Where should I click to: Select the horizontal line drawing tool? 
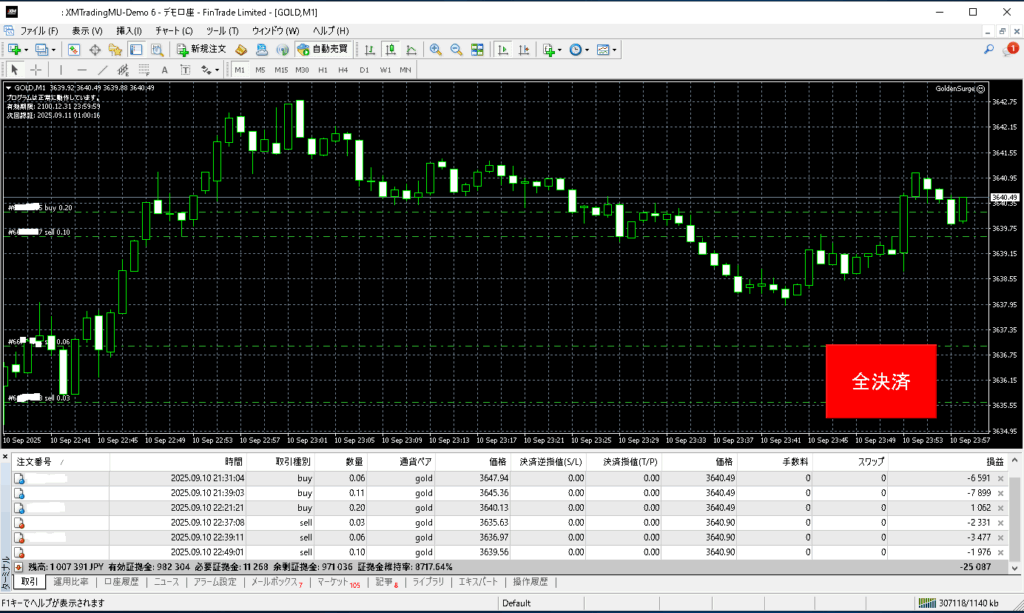82,70
